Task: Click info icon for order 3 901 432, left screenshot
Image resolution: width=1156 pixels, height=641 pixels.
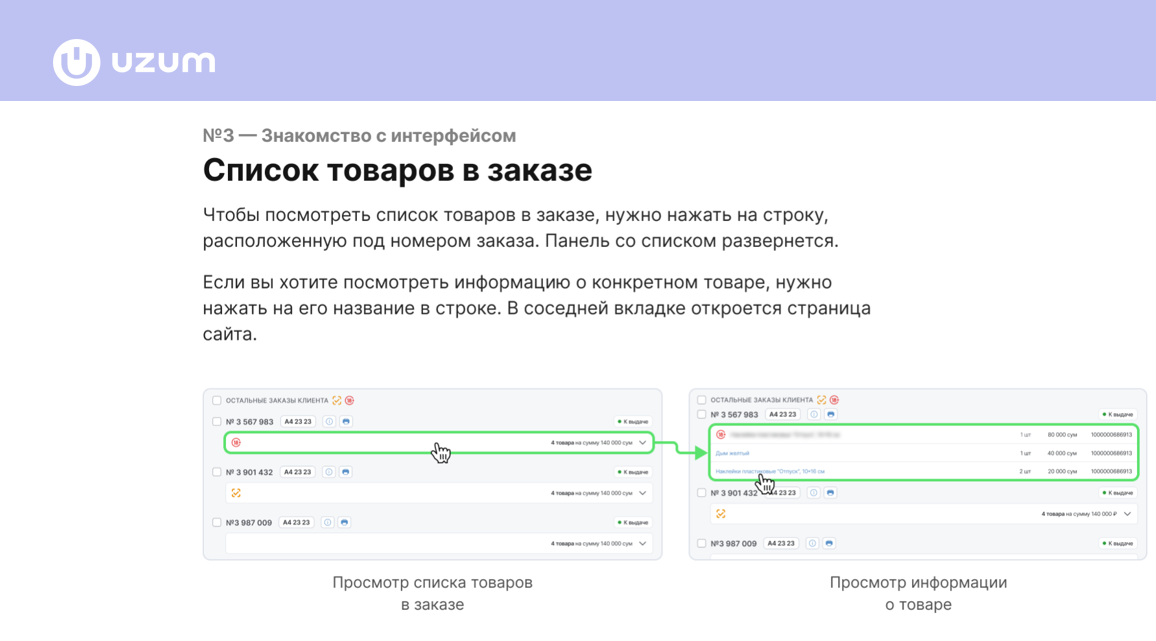Action: 329,472
